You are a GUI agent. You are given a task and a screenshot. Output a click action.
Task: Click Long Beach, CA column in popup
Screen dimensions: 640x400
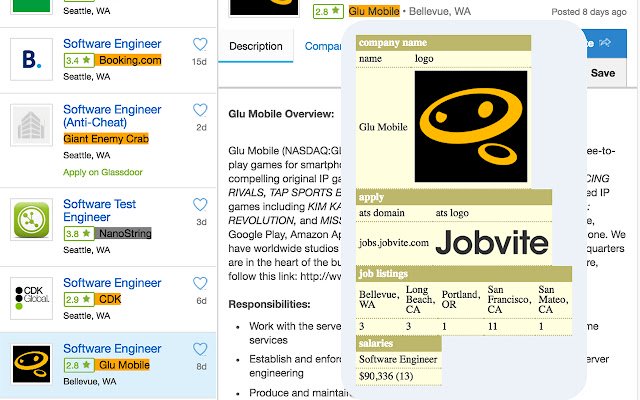(420, 300)
